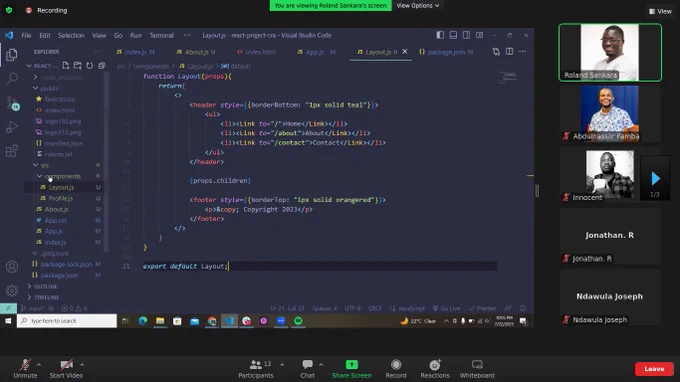Open Zoom View button top right
The image size is (680, 382).
point(660,11)
